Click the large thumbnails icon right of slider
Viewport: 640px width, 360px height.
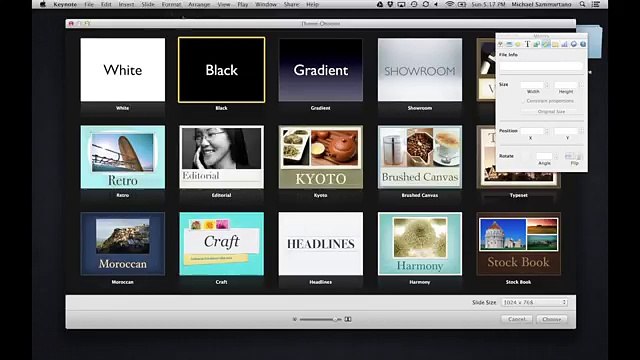pos(348,319)
